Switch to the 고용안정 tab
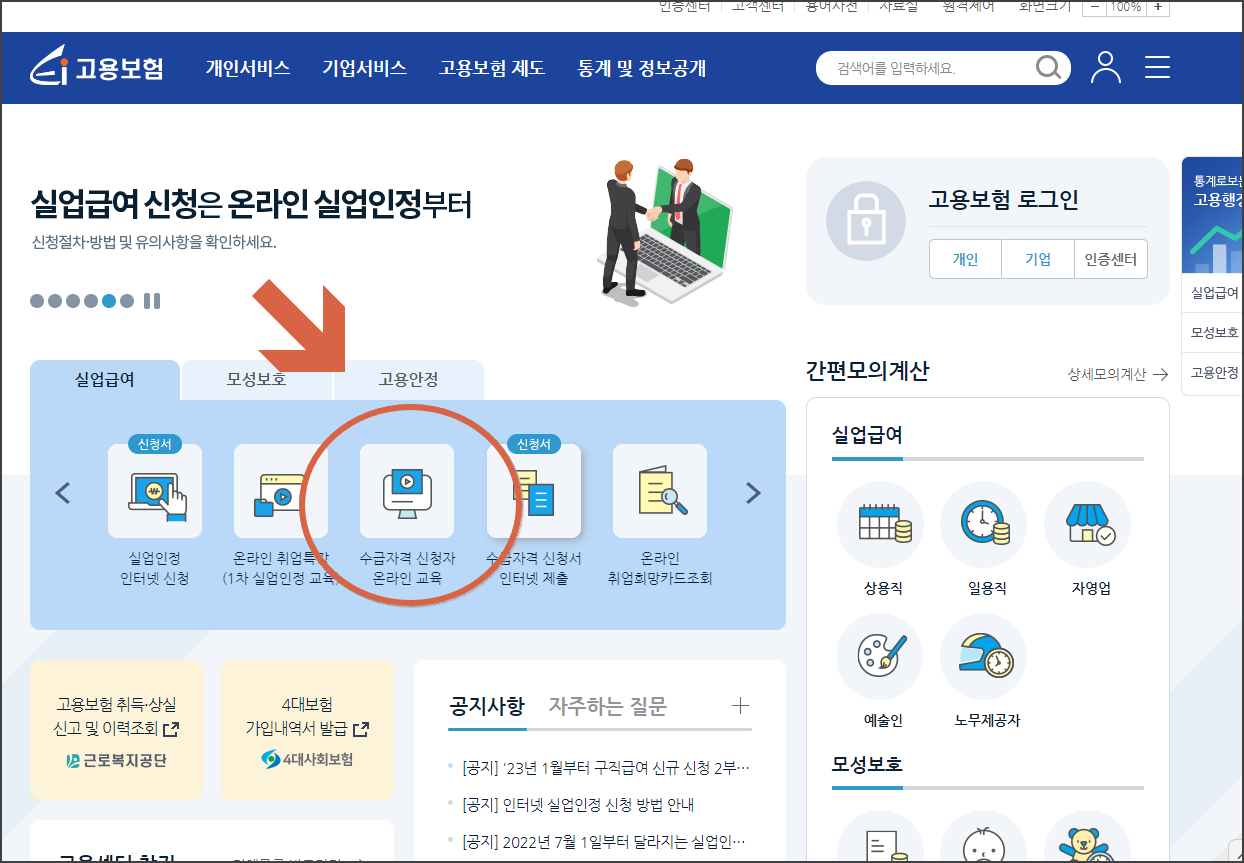1244x863 pixels. 408,380
